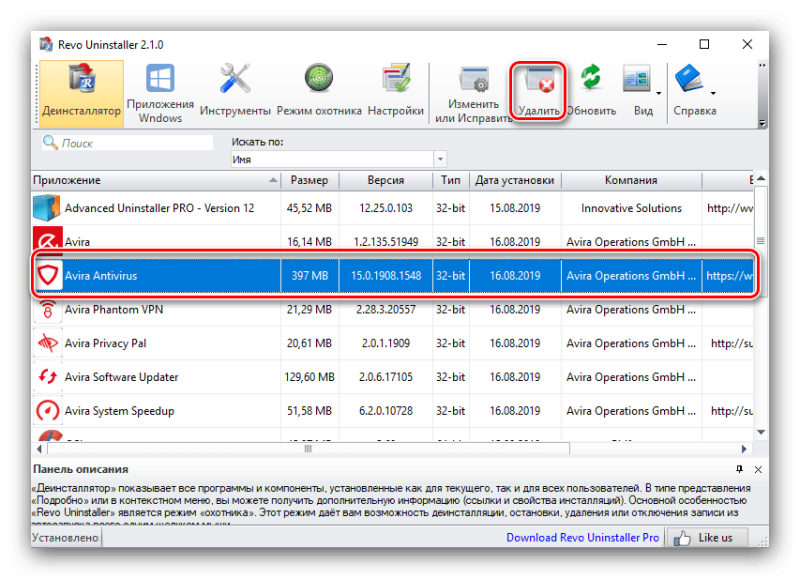Screen dimensions: 800x579
Task: Sort by Размер column header
Action: point(309,180)
